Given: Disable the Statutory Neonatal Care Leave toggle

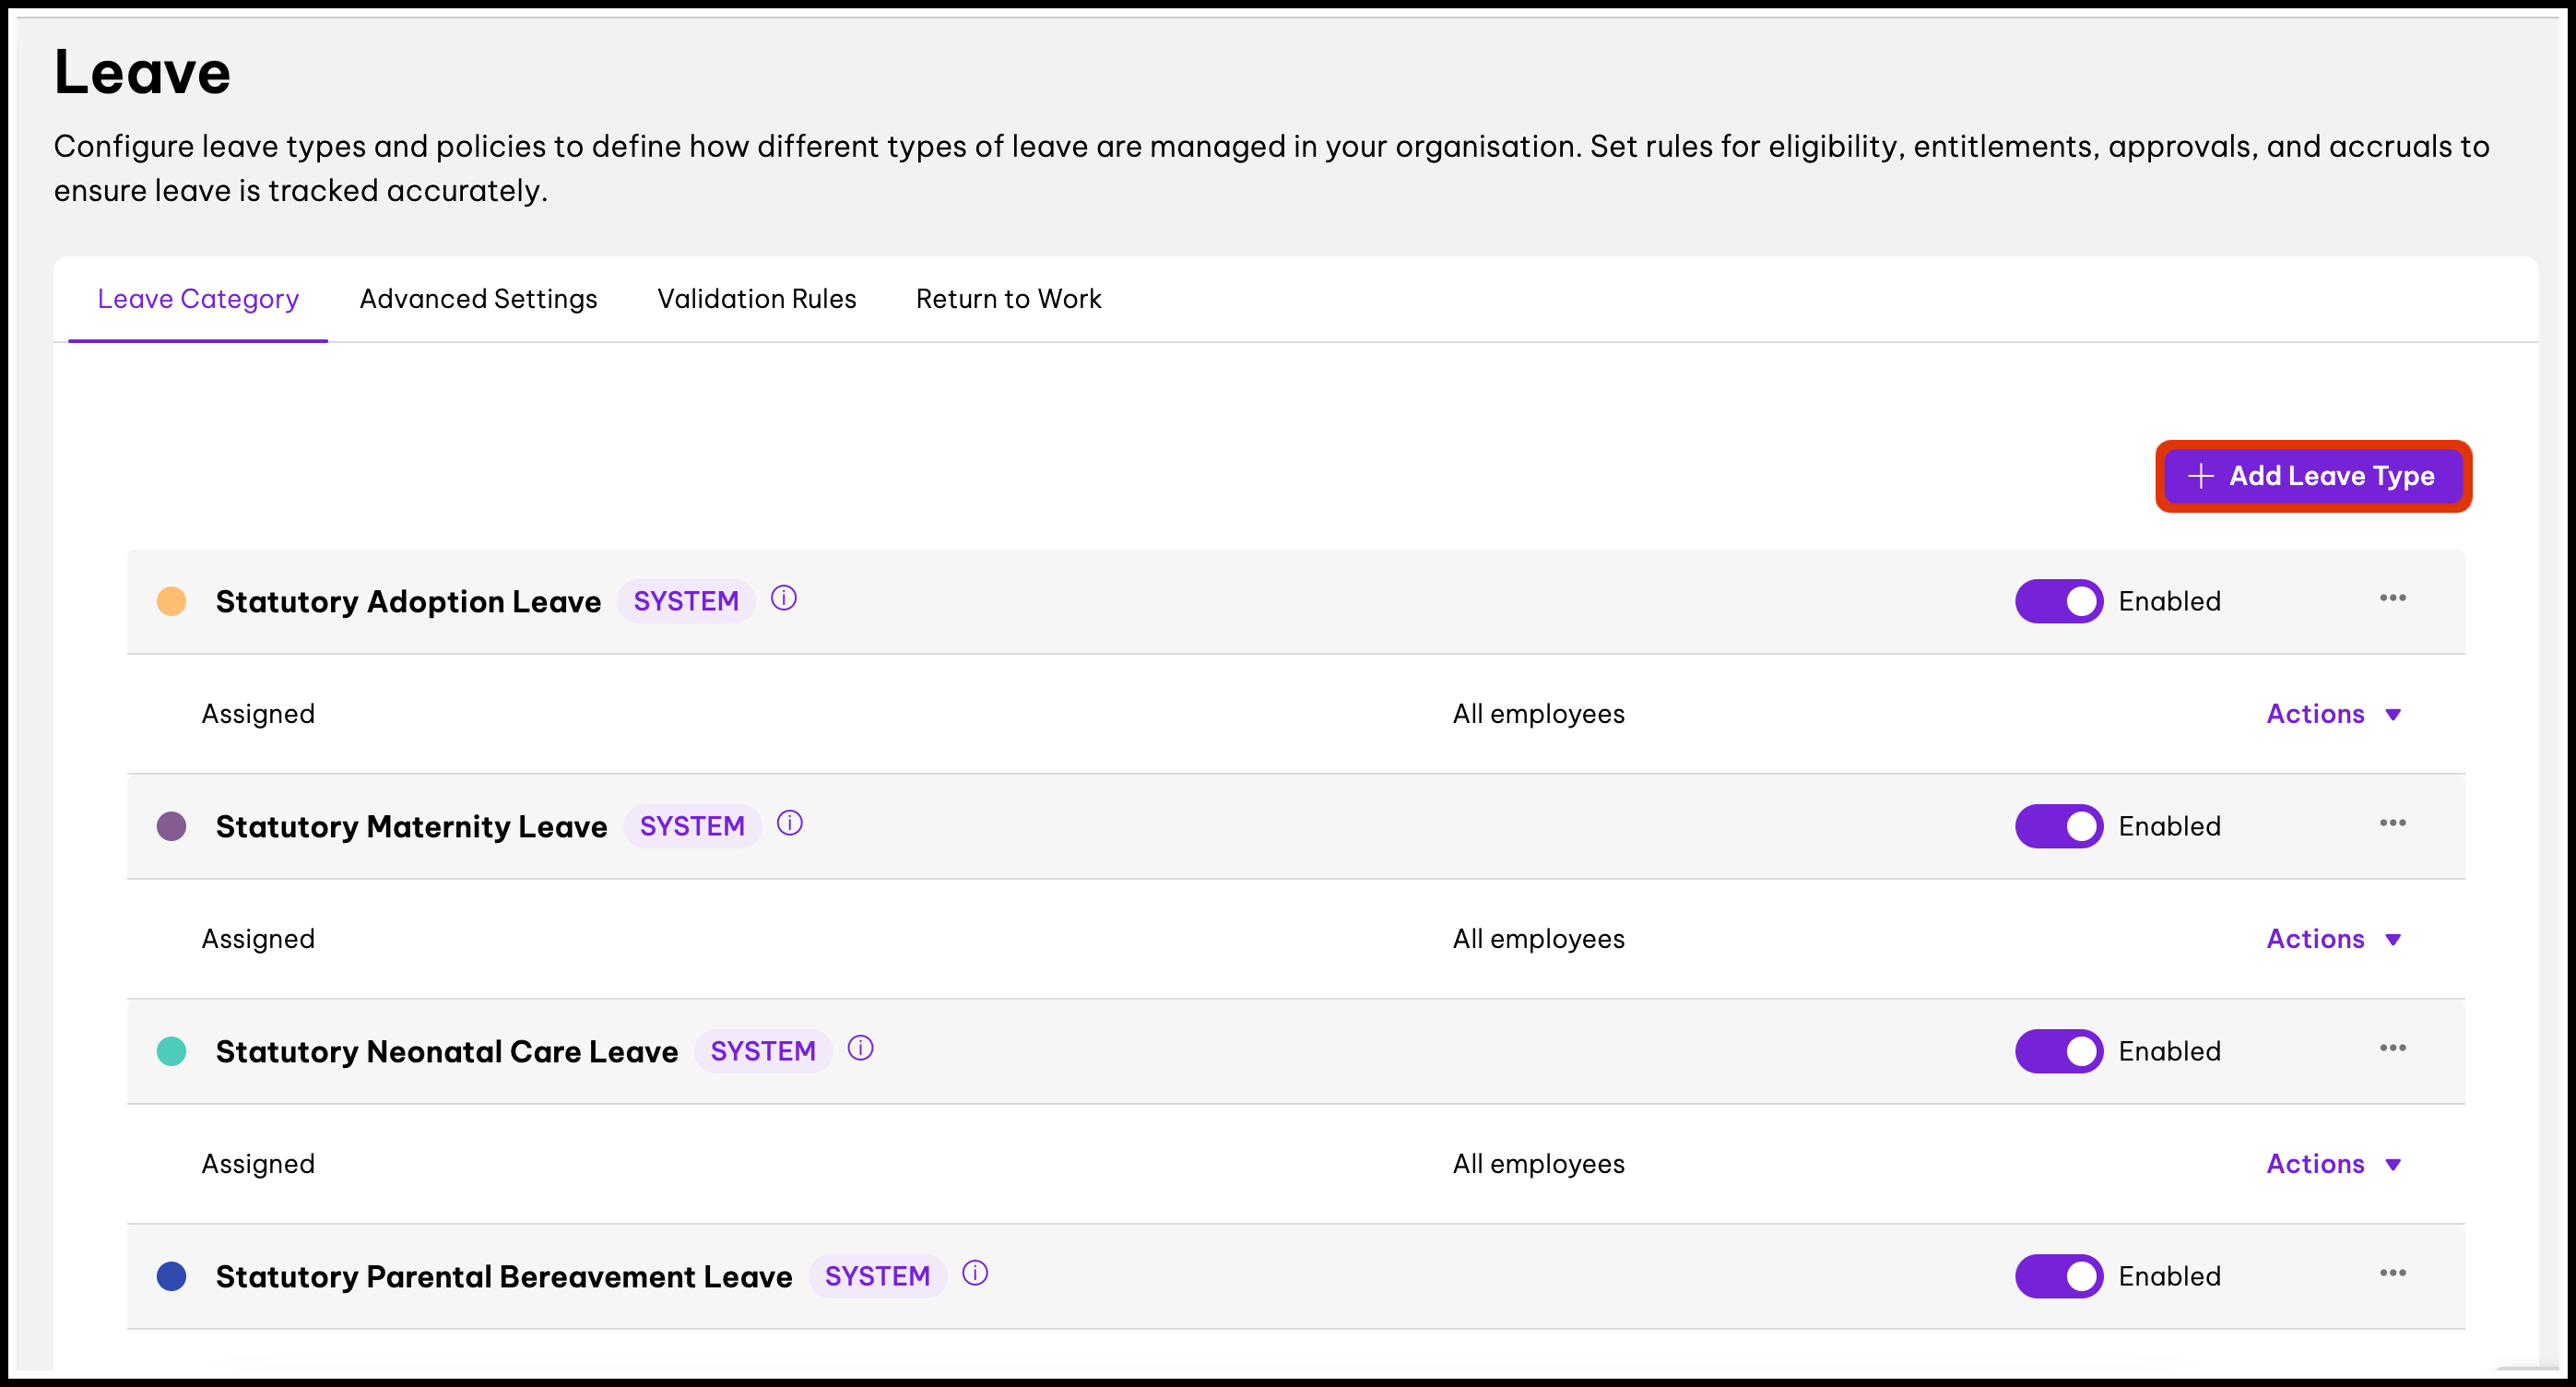Looking at the screenshot, I should [2059, 1051].
